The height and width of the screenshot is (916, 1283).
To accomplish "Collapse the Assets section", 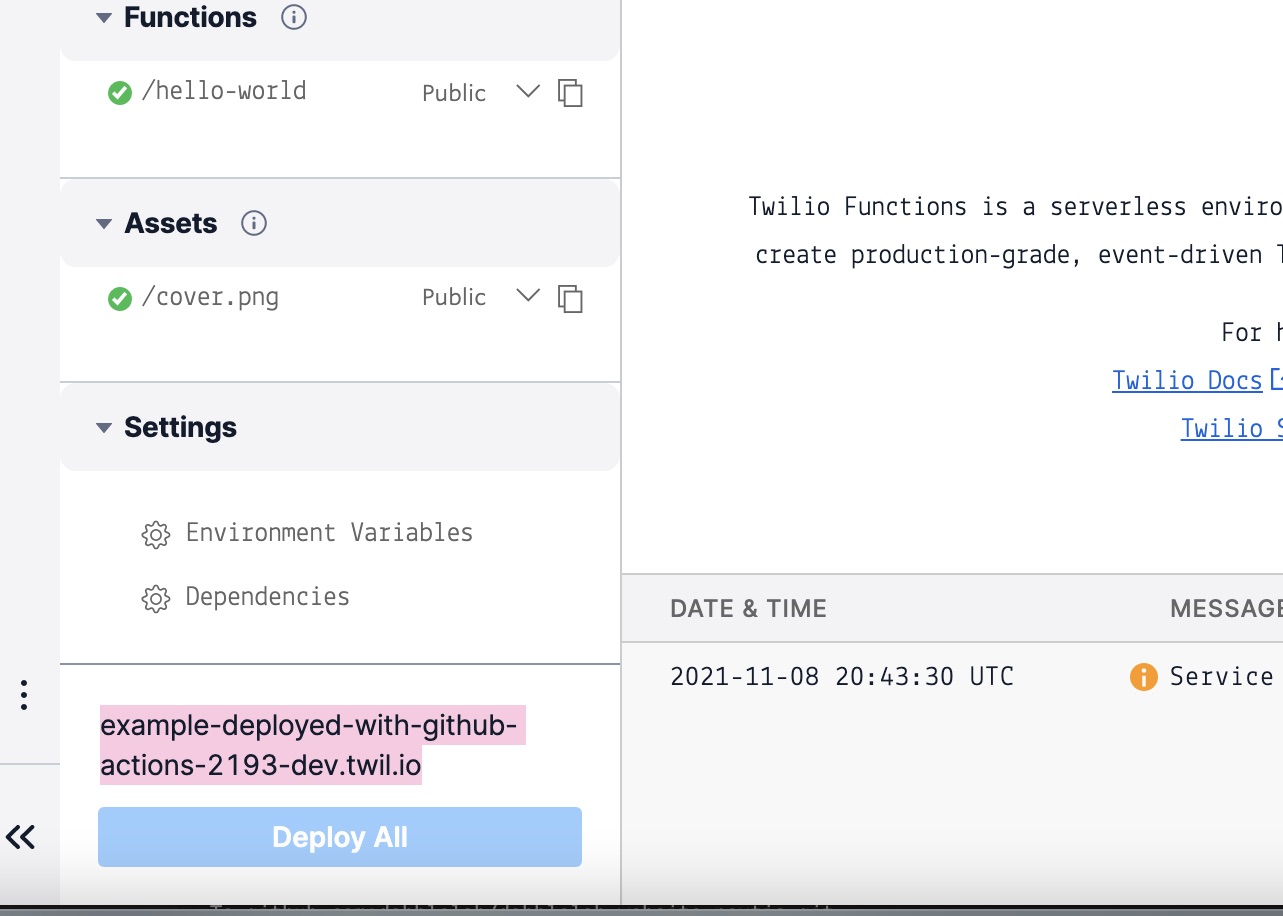I will [104, 224].
